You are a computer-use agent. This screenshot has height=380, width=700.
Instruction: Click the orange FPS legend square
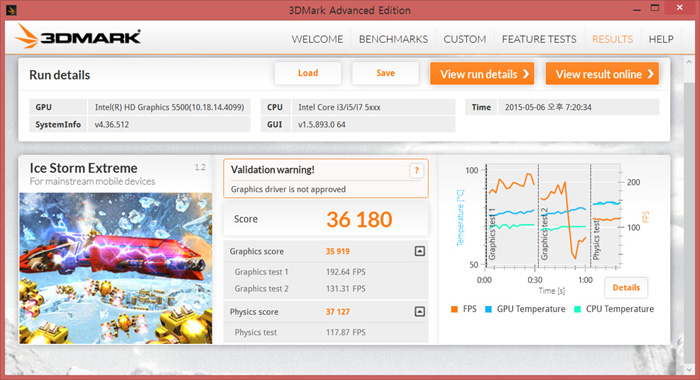click(454, 309)
